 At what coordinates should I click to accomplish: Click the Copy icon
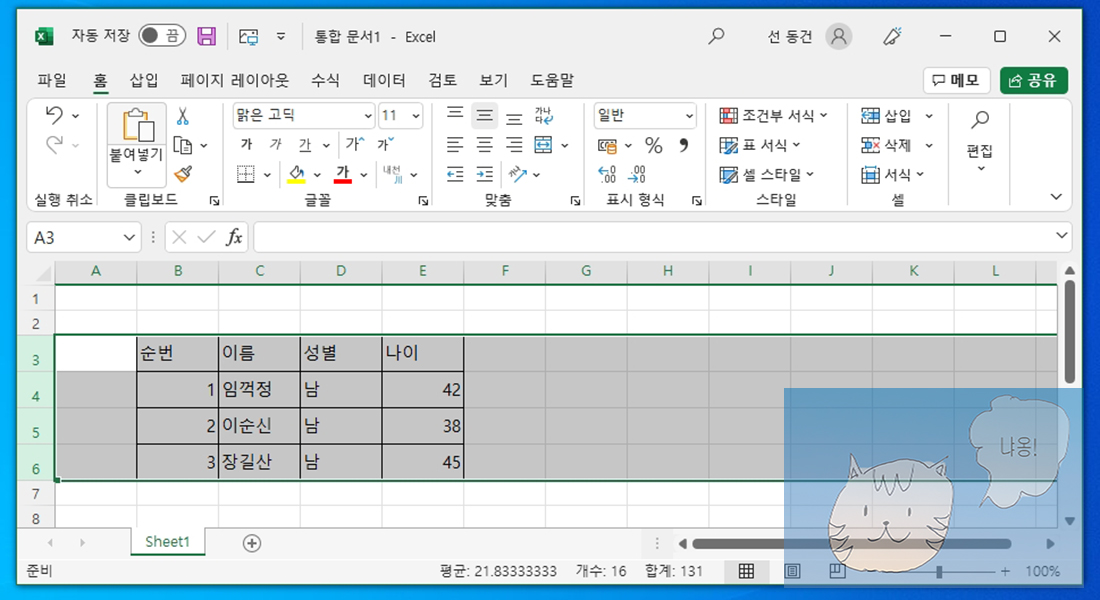[182, 145]
